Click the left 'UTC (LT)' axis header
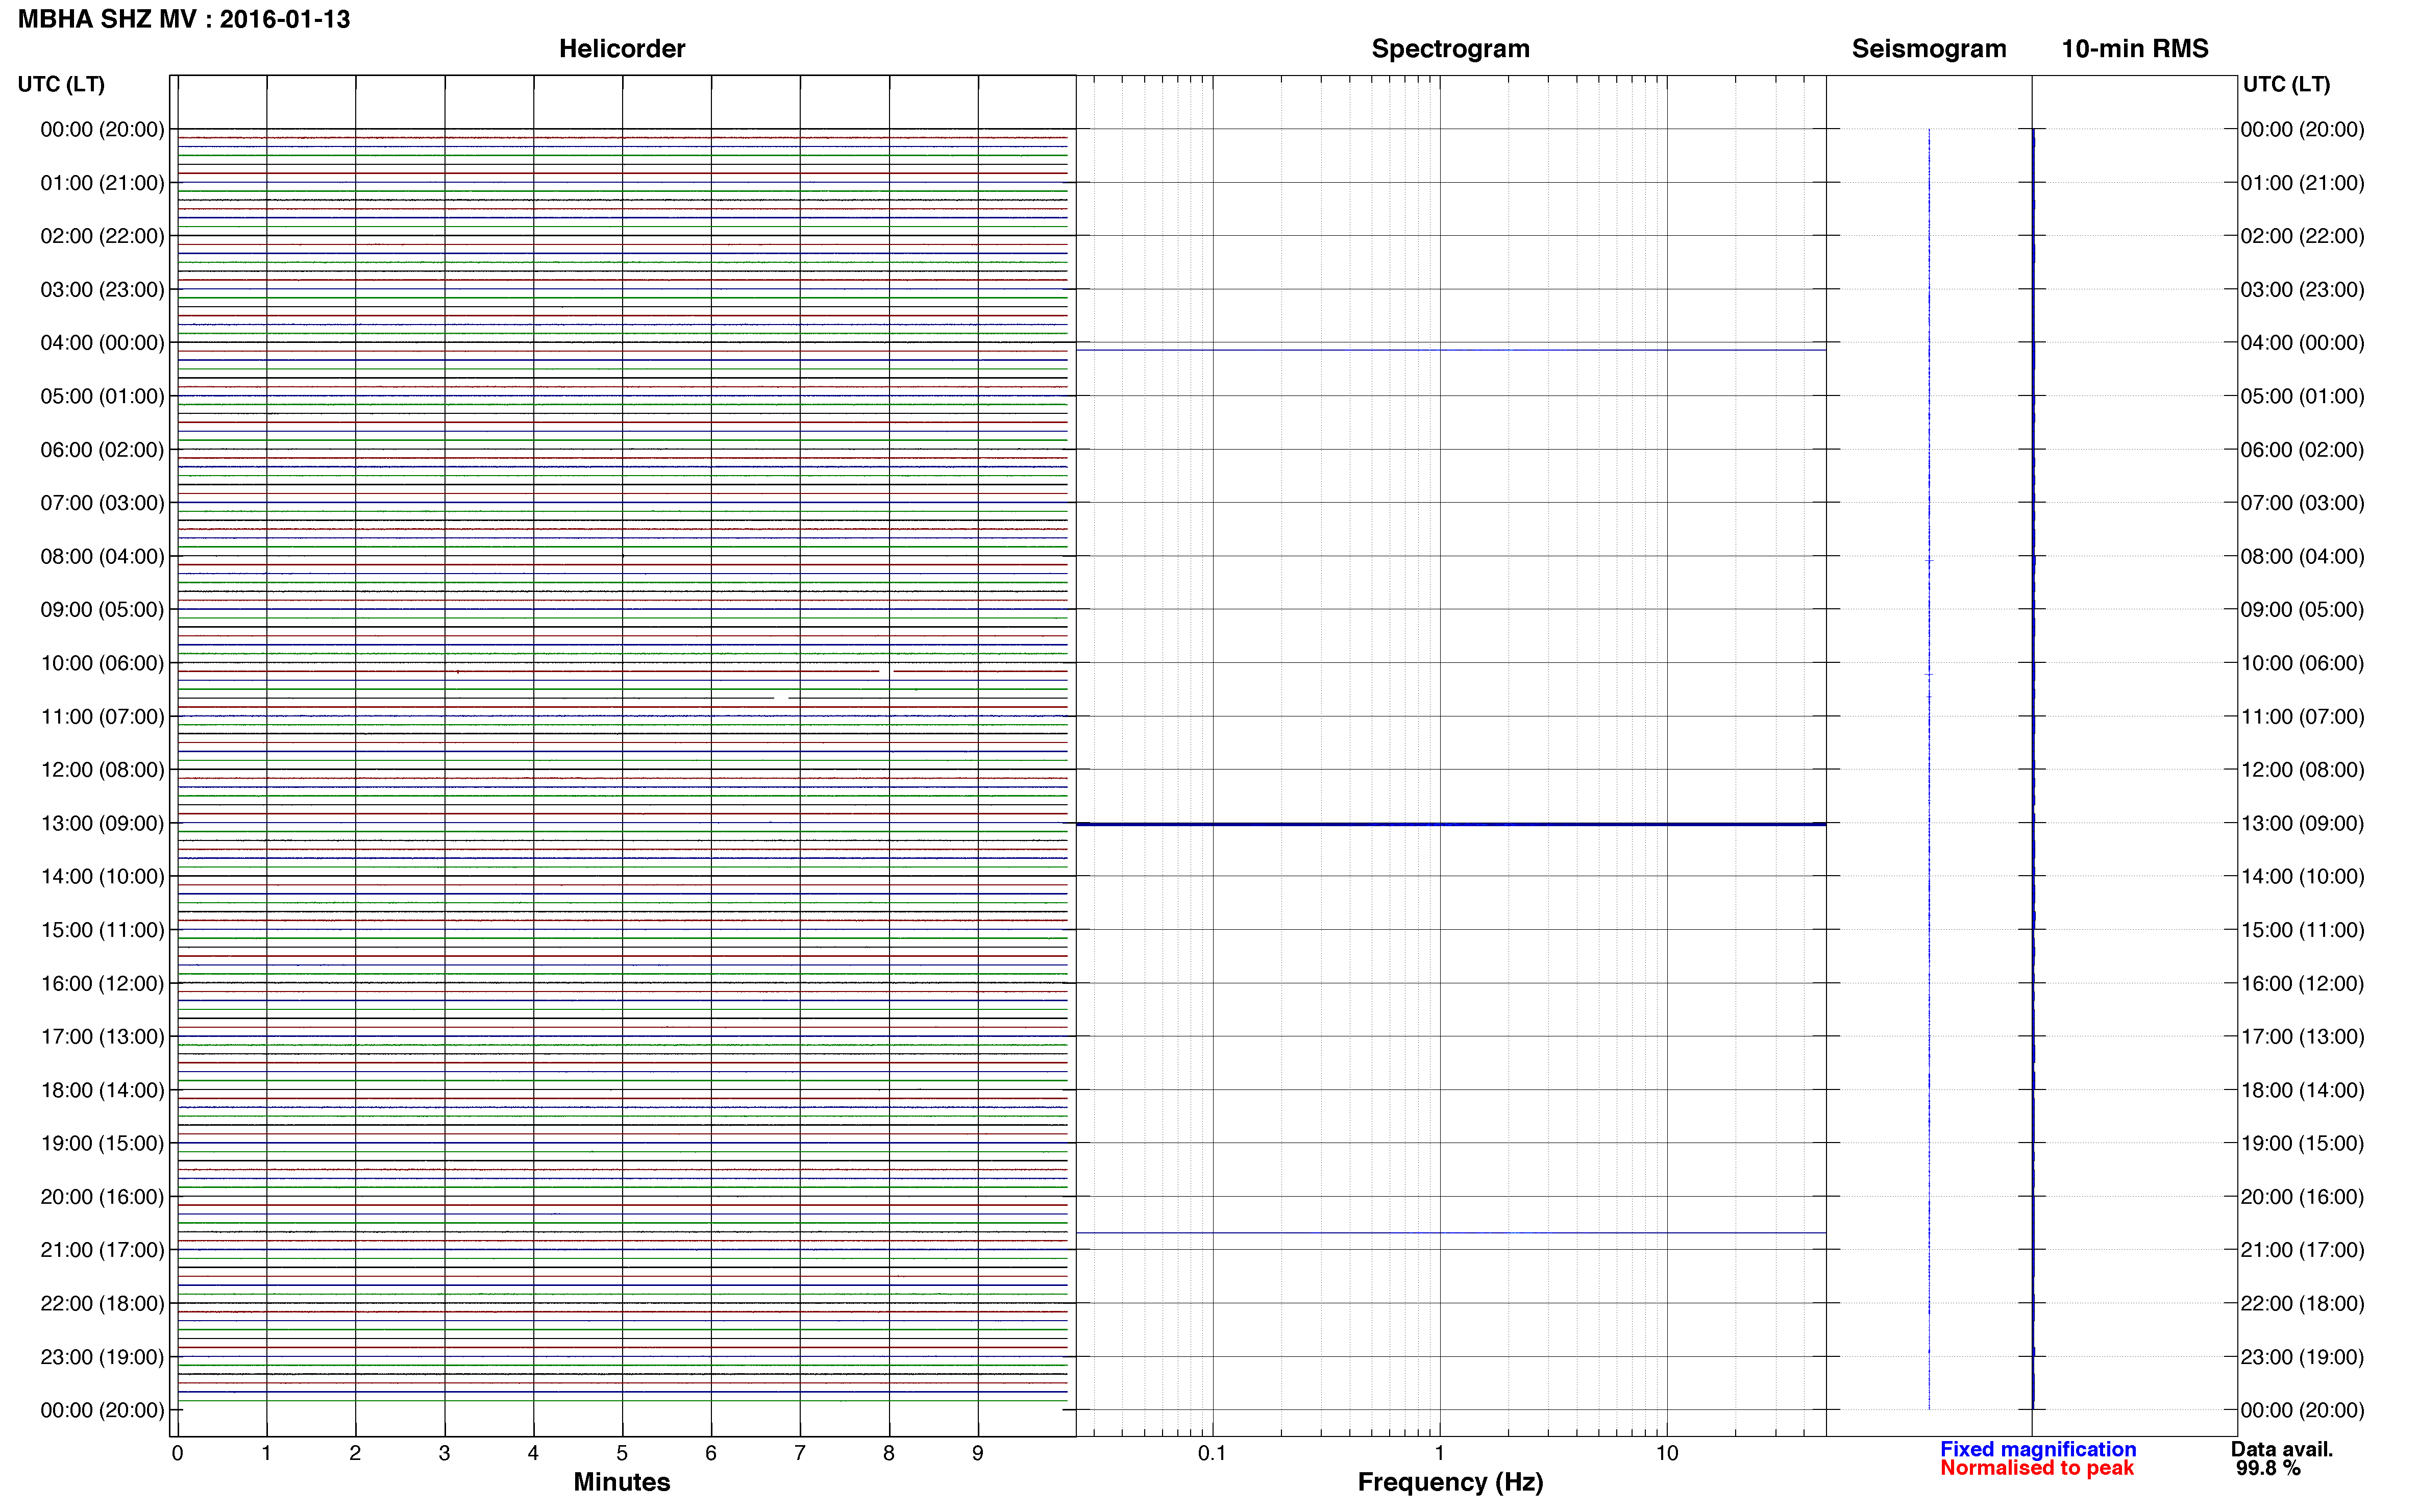The height and width of the screenshot is (1512, 2419). (61, 84)
